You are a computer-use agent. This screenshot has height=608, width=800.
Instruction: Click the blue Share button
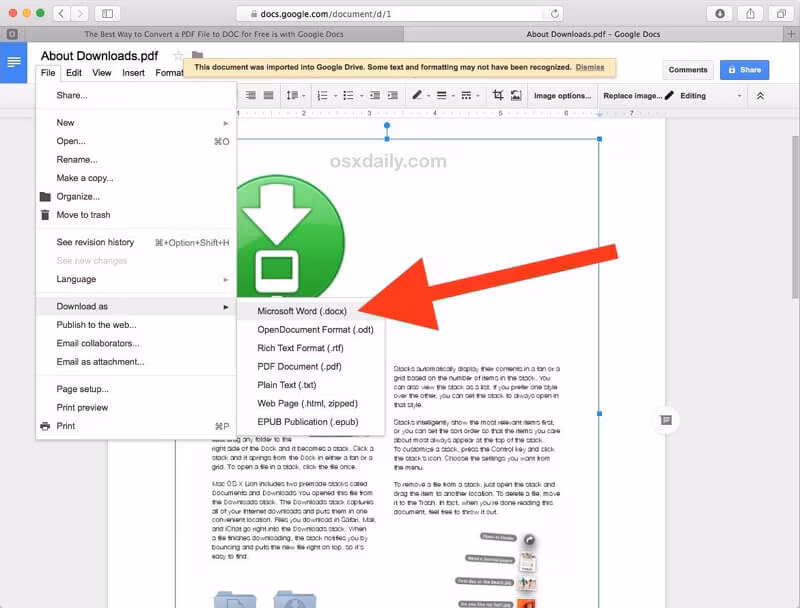pos(744,70)
